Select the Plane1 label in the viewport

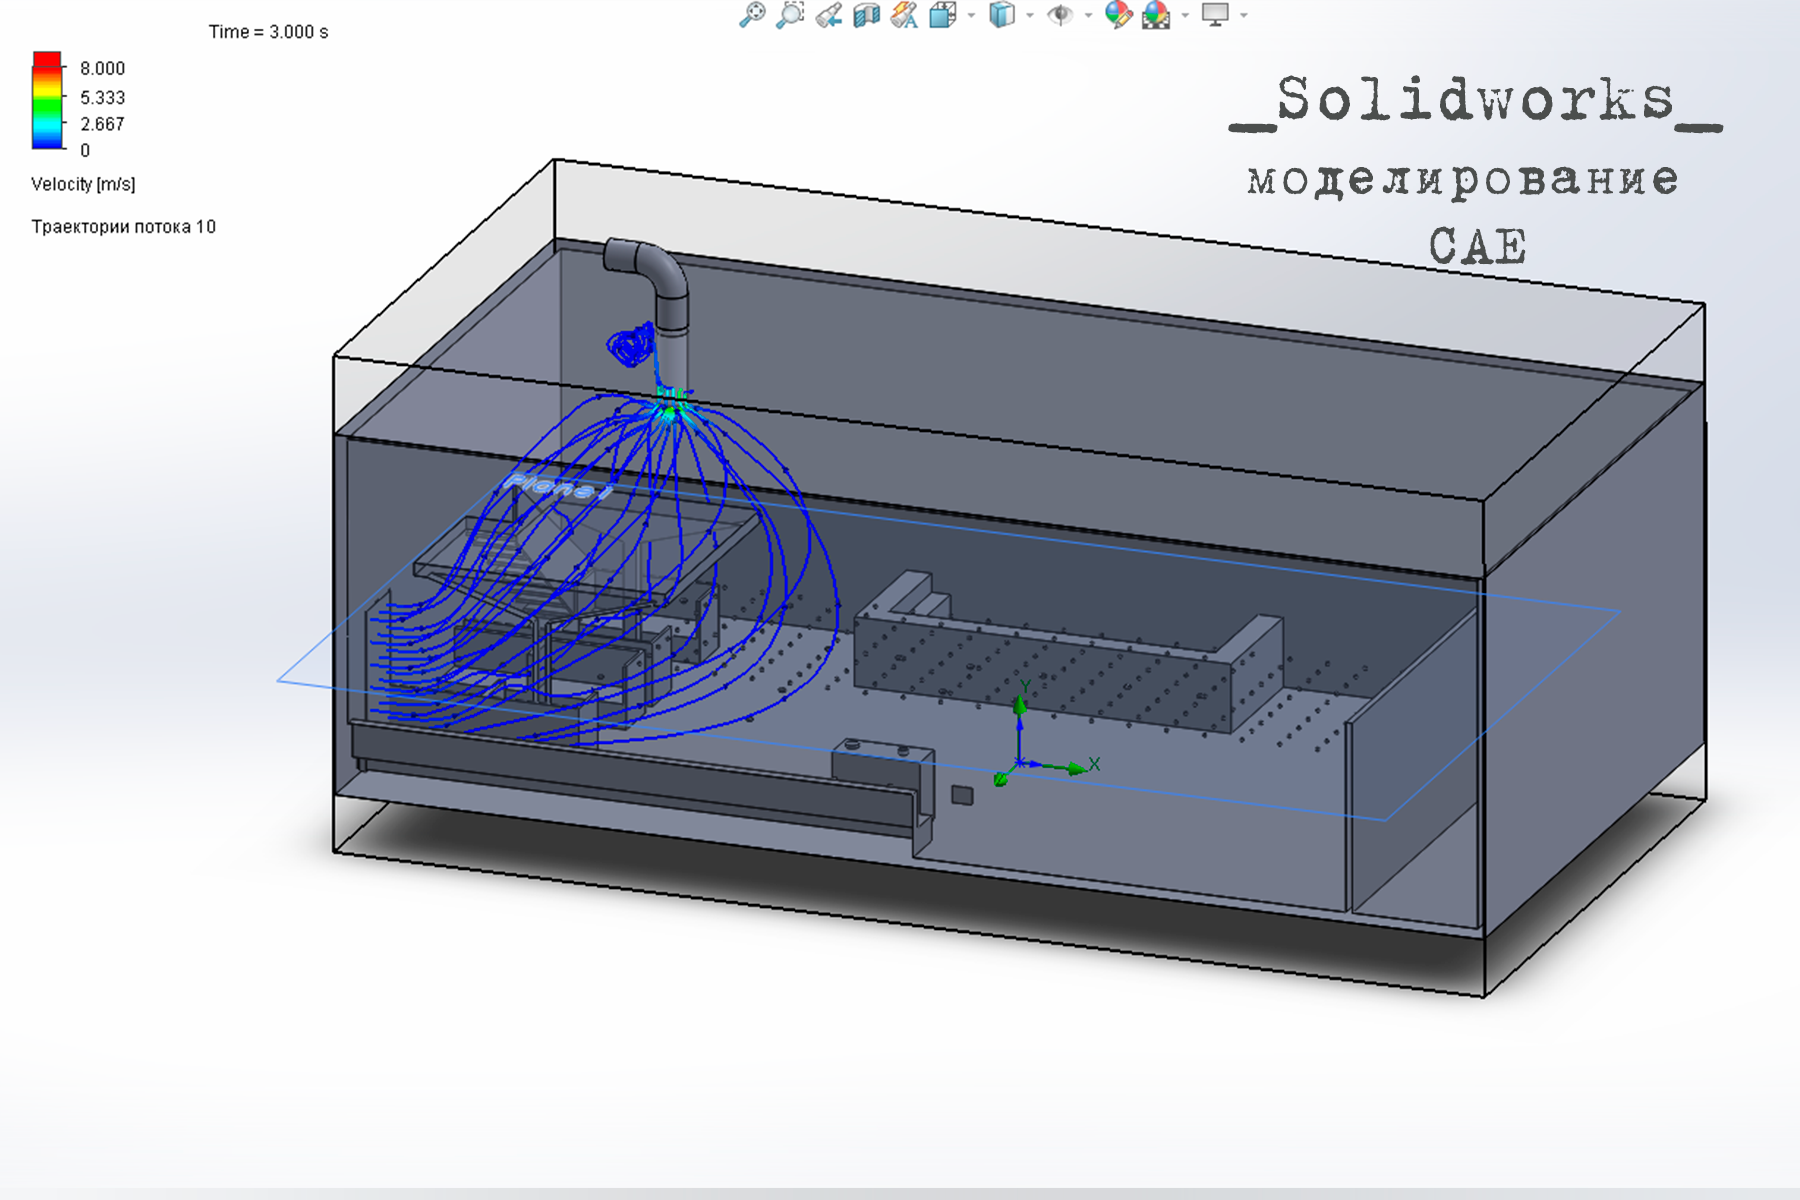coord(556,486)
